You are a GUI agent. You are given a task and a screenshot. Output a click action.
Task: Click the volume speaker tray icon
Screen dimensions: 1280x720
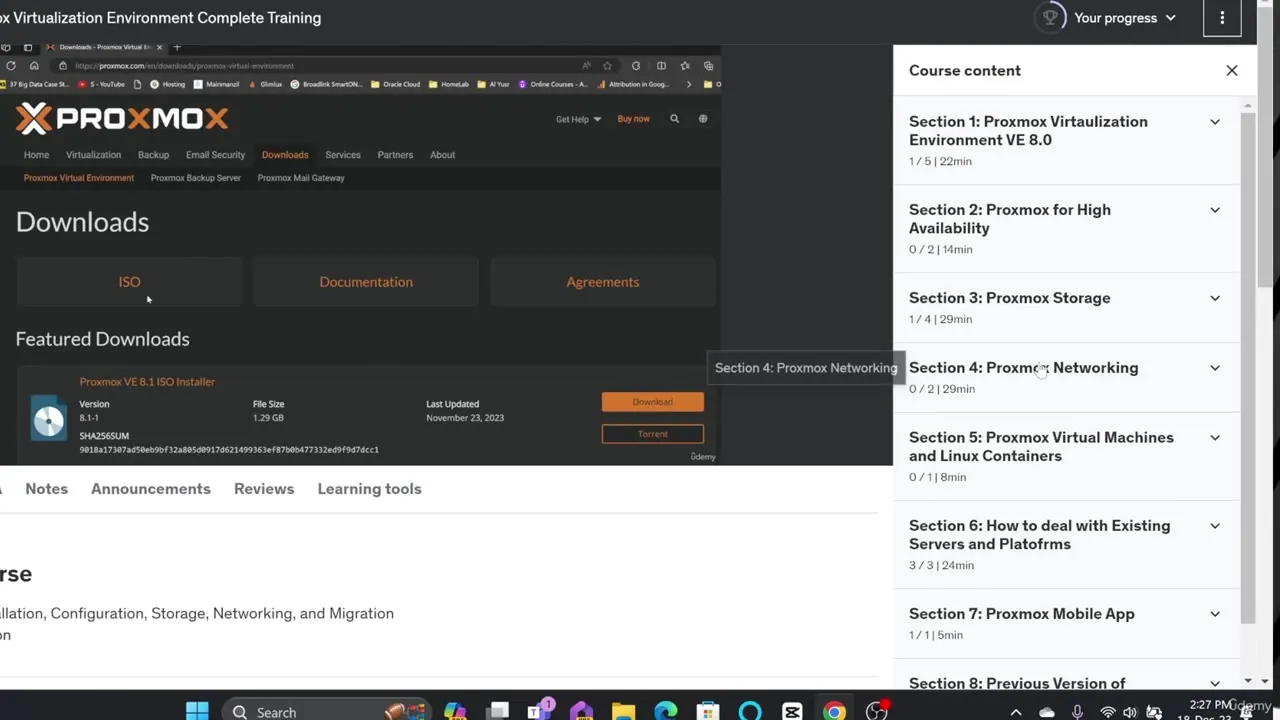(1130, 712)
